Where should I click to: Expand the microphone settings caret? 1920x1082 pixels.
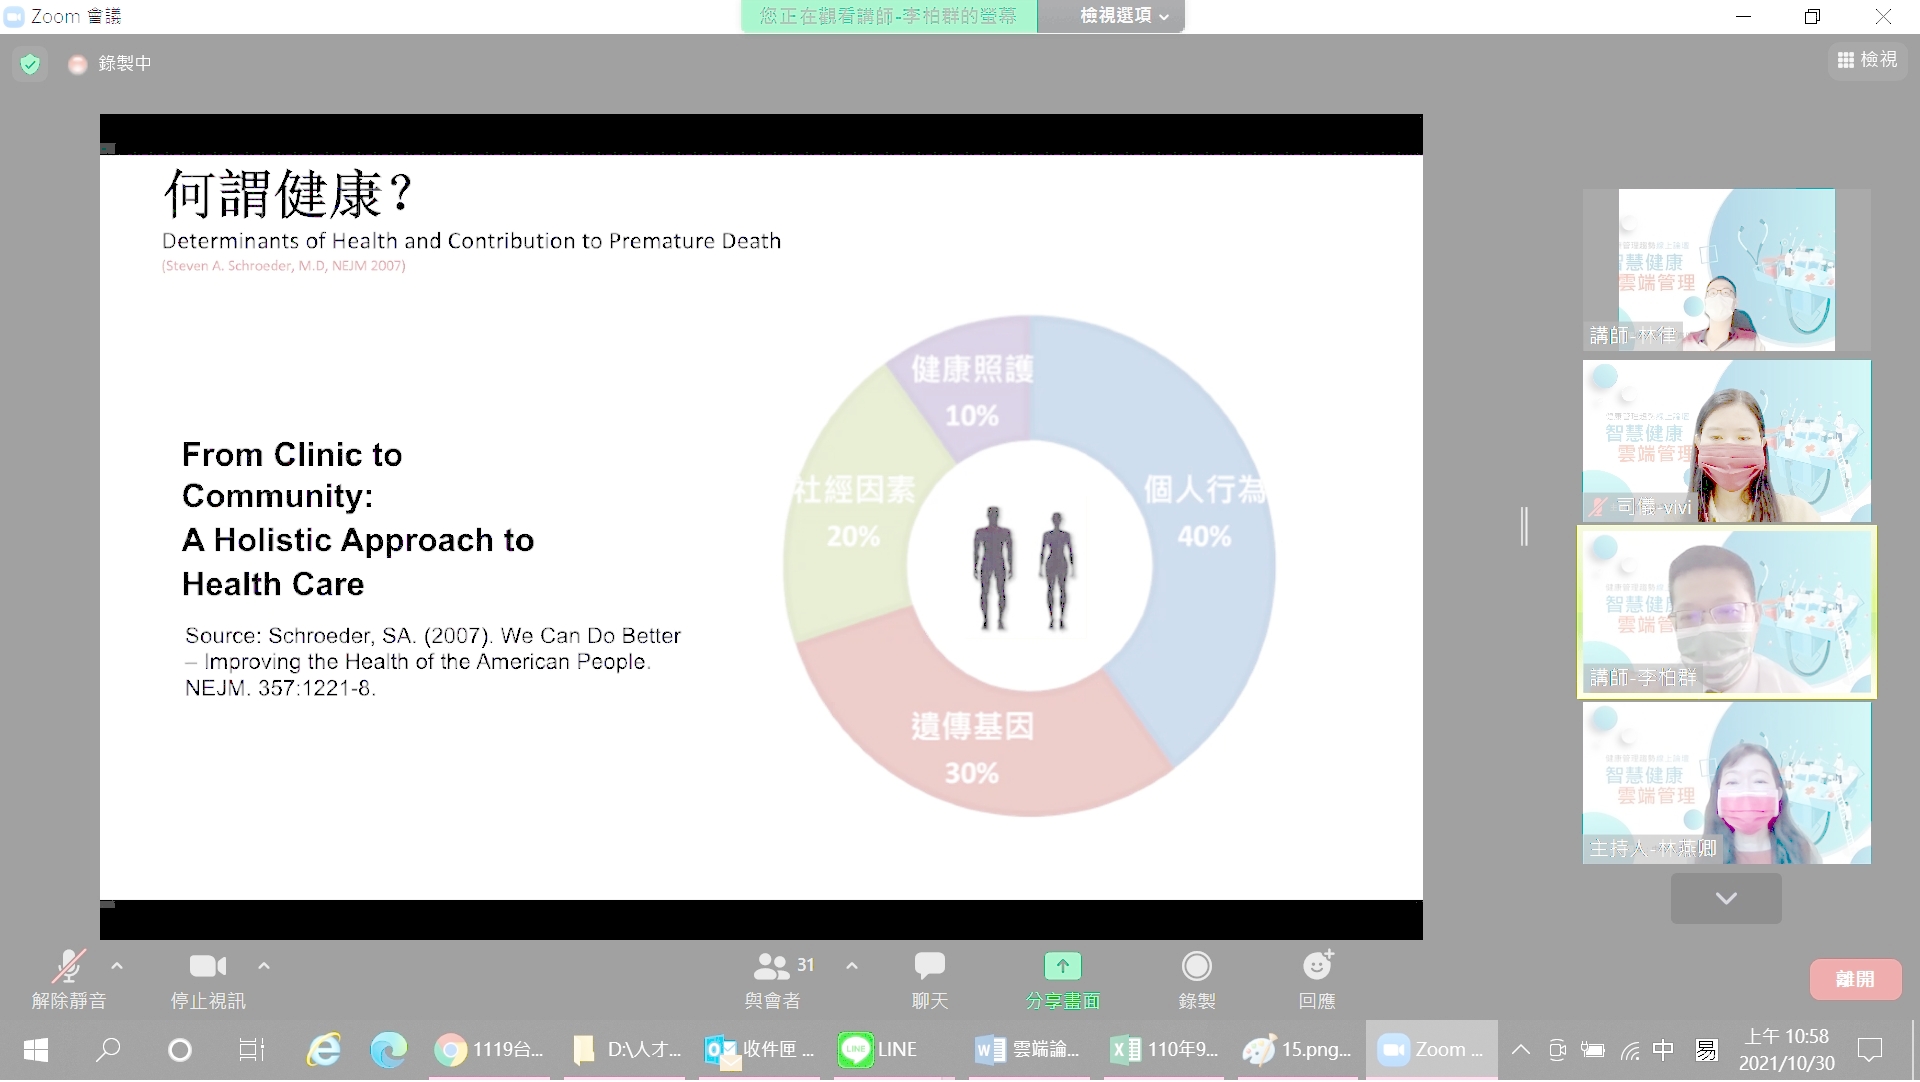point(116,966)
